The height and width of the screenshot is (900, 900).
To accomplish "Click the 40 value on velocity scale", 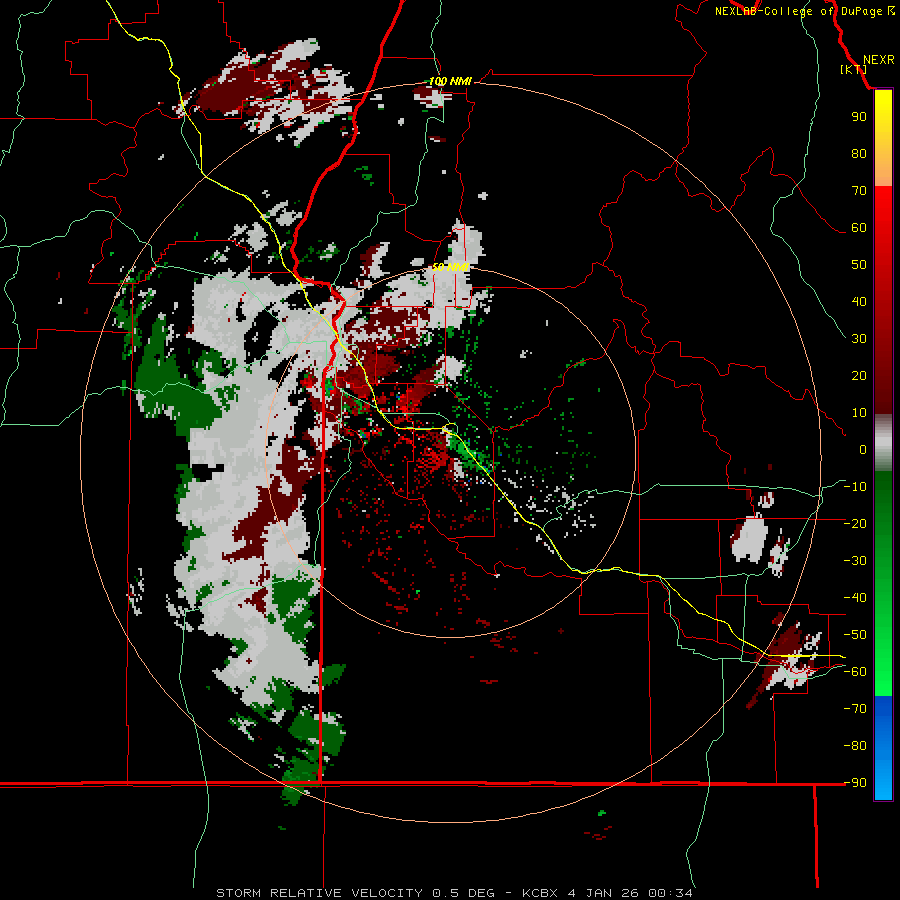I will pos(859,302).
